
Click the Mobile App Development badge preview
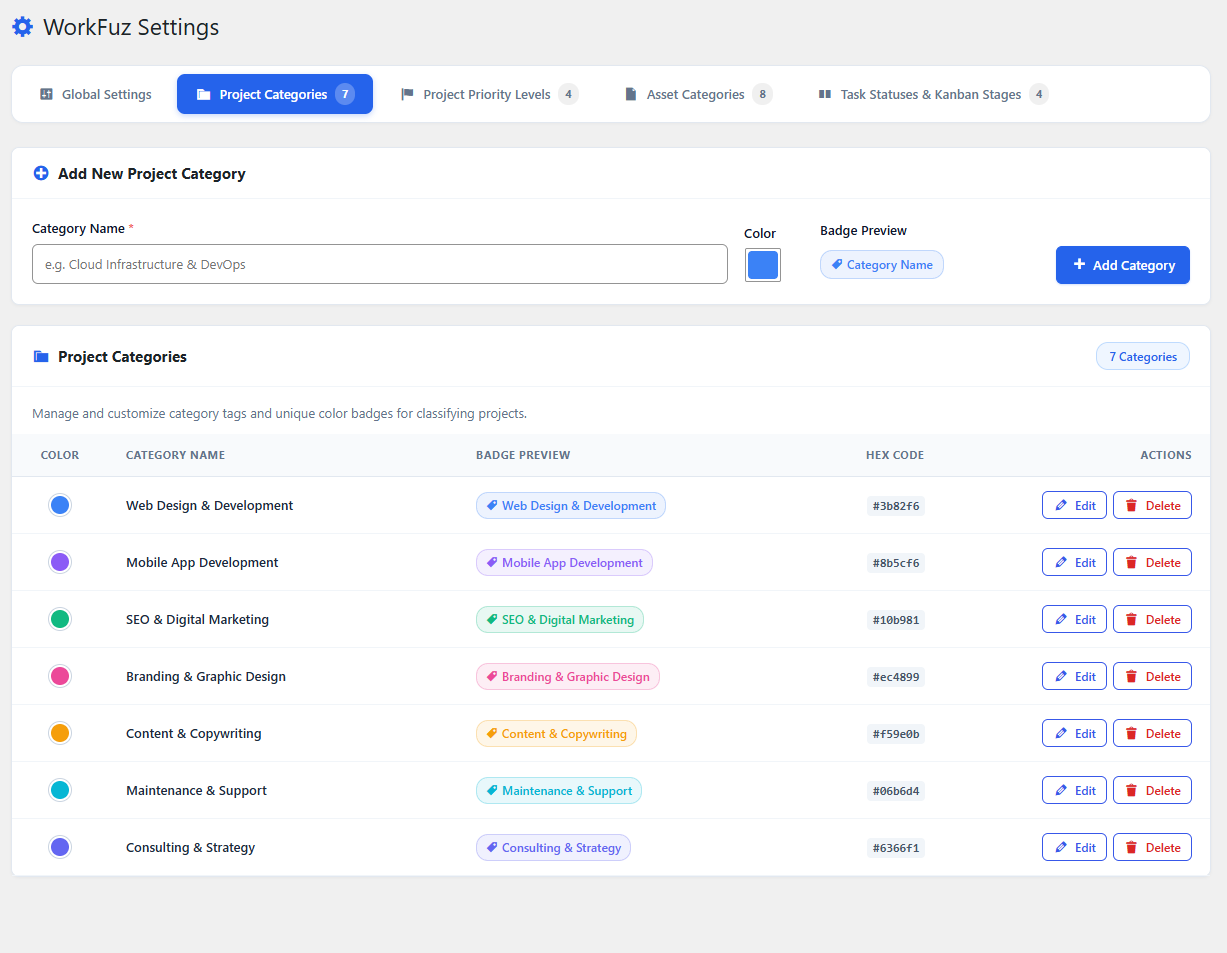point(564,562)
